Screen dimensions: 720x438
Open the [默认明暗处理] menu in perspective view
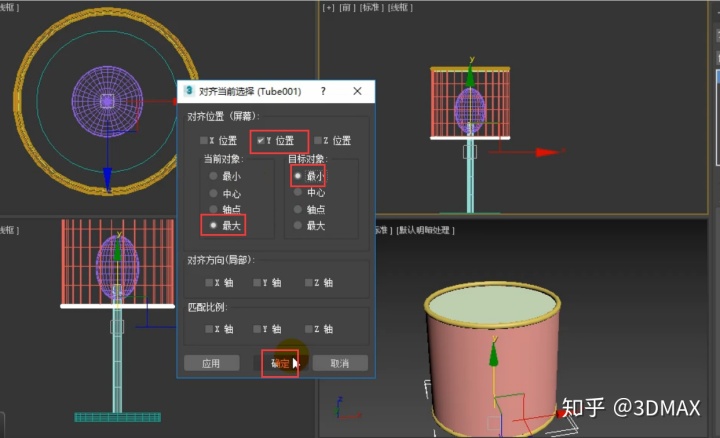point(426,230)
